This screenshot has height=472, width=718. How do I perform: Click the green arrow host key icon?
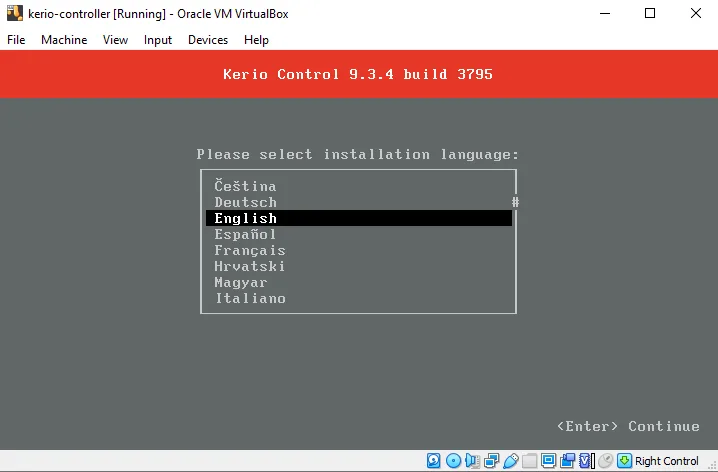pyautogui.click(x=624, y=461)
